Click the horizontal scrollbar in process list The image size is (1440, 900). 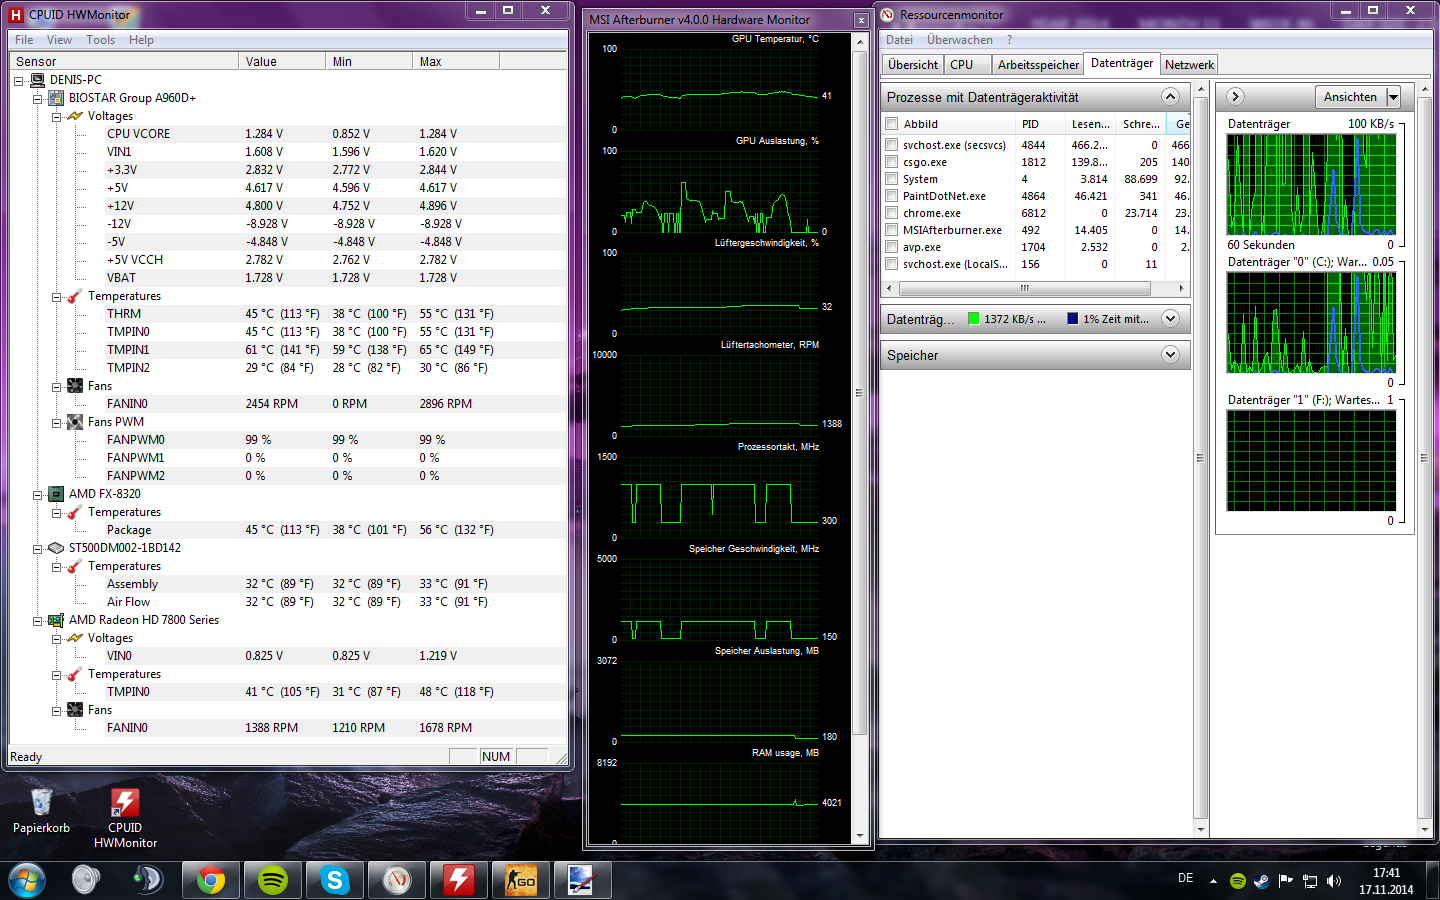click(1024, 288)
